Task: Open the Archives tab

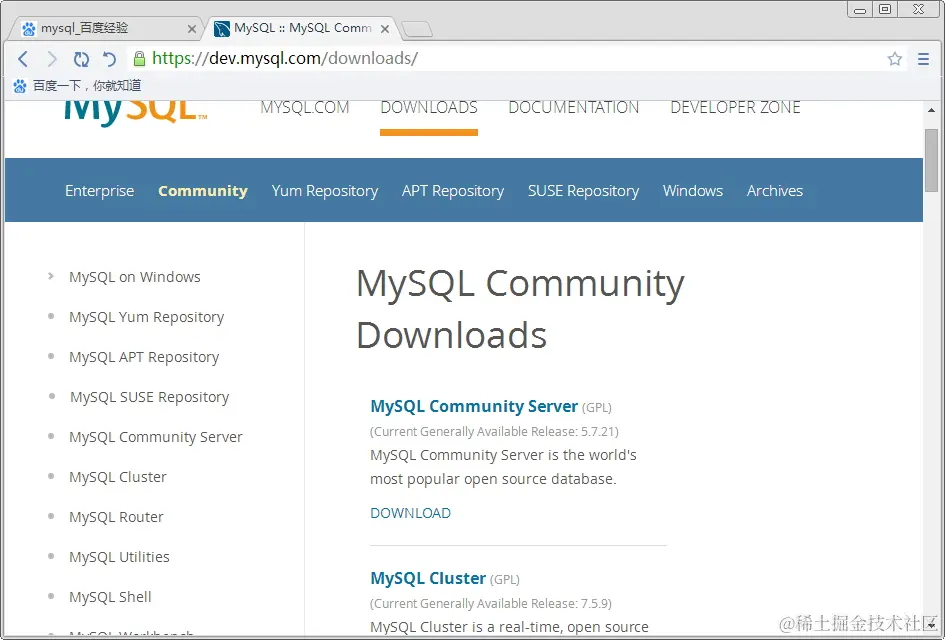Action: click(775, 190)
